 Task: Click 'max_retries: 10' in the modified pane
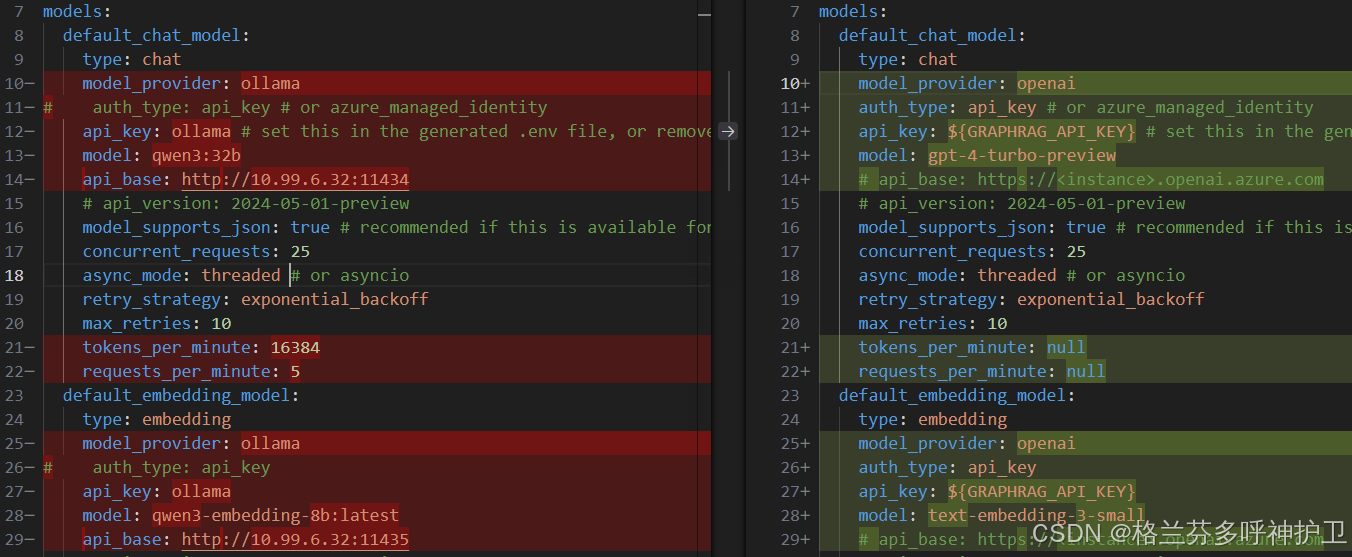933,323
